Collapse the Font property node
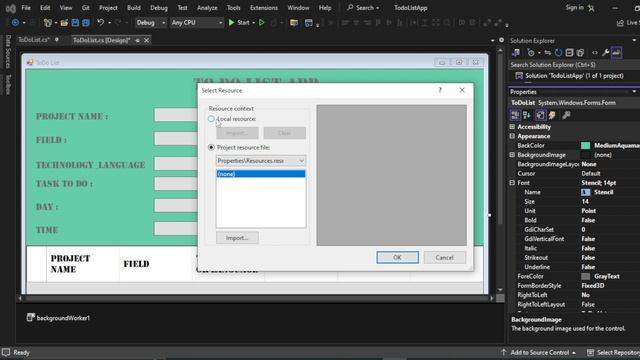Viewport: 640px width, 360px height. click(x=512, y=183)
